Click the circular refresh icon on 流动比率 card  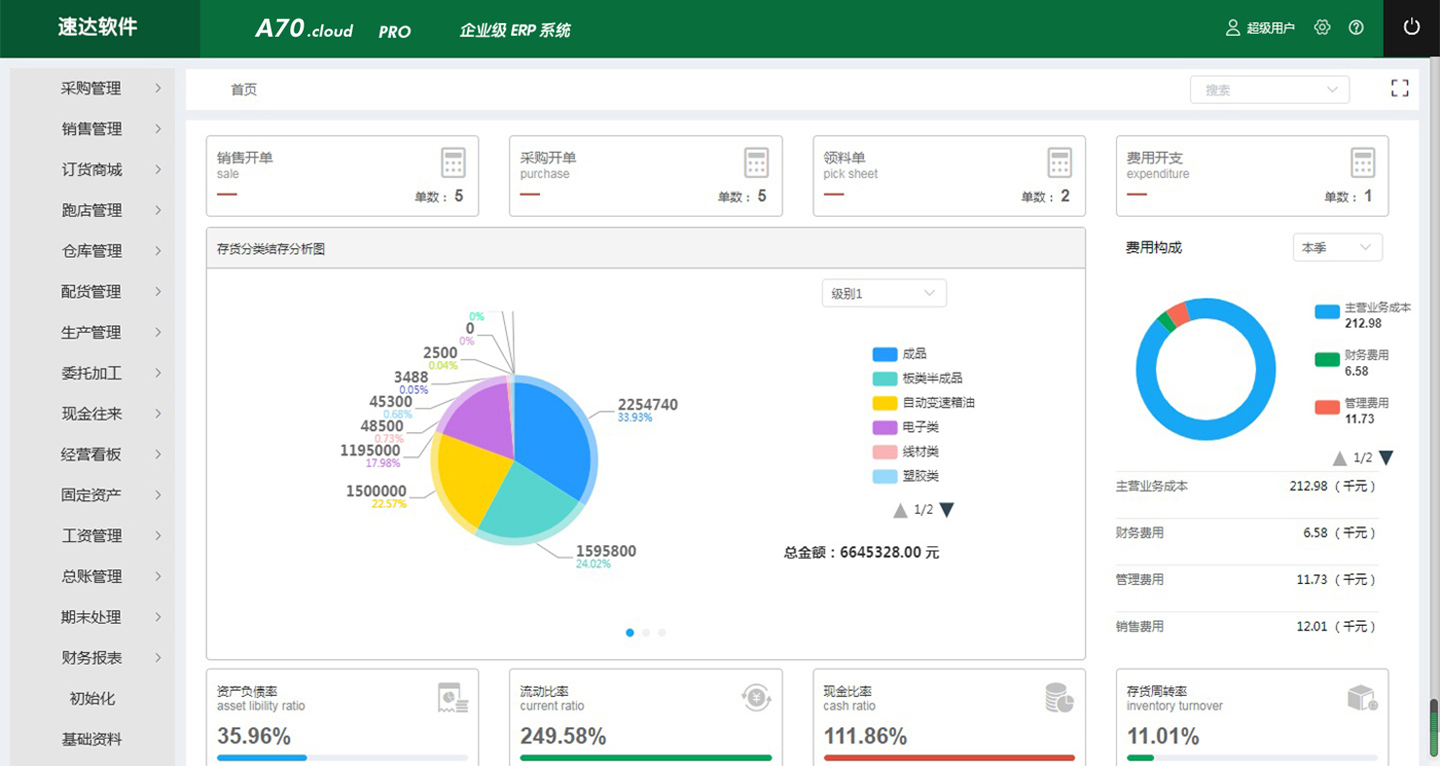[x=756, y=697]
